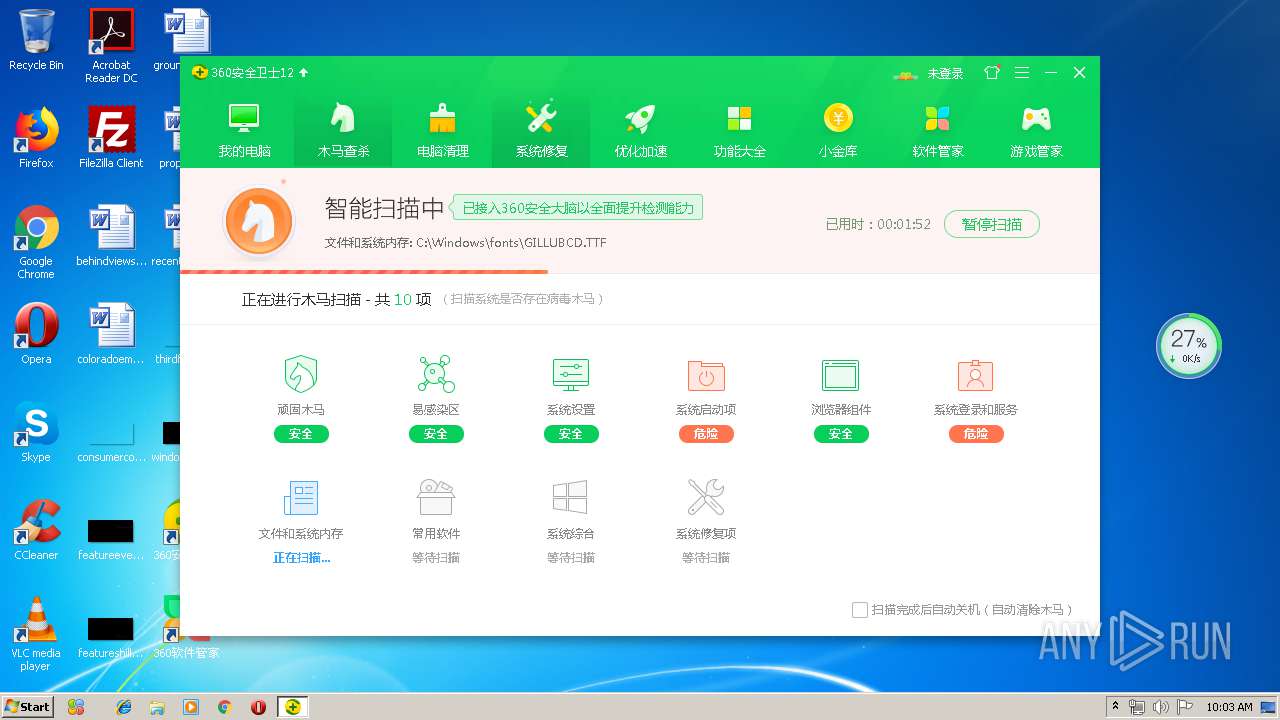Click 系统设置 monitor scan icon
The image size is (1280, 720).
point(571,374)
